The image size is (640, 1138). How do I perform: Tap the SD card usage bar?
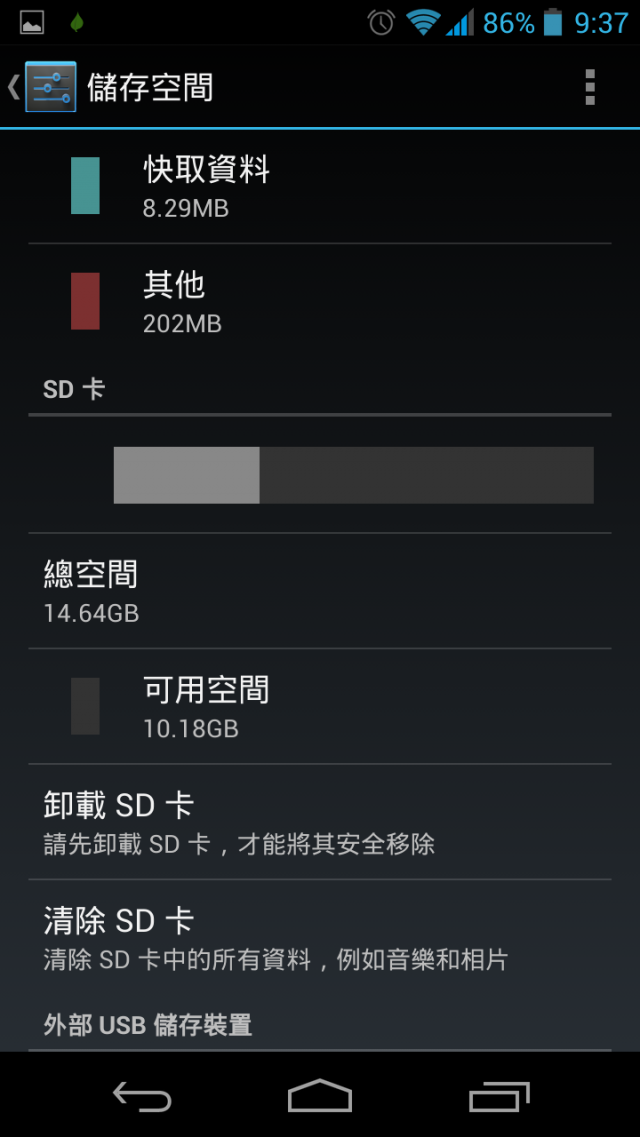pyautogui.click(x=353, y=475)
